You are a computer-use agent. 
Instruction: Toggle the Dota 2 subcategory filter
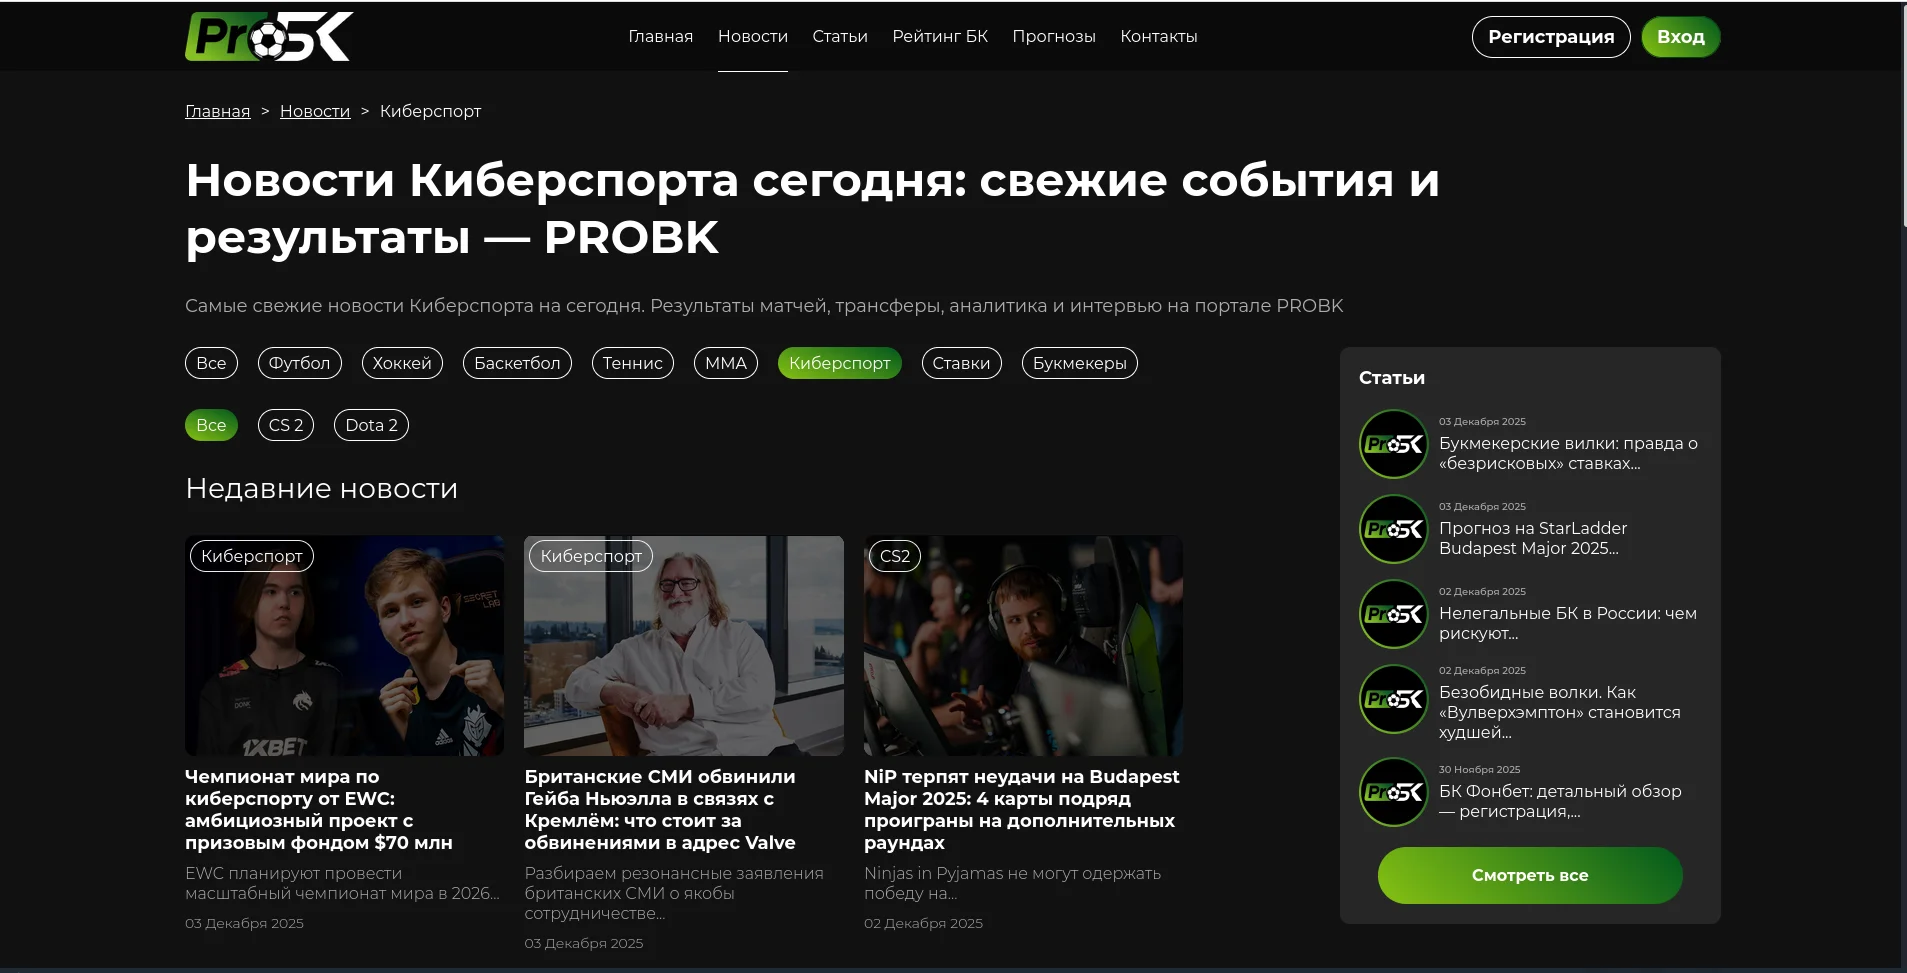[371, 425]
